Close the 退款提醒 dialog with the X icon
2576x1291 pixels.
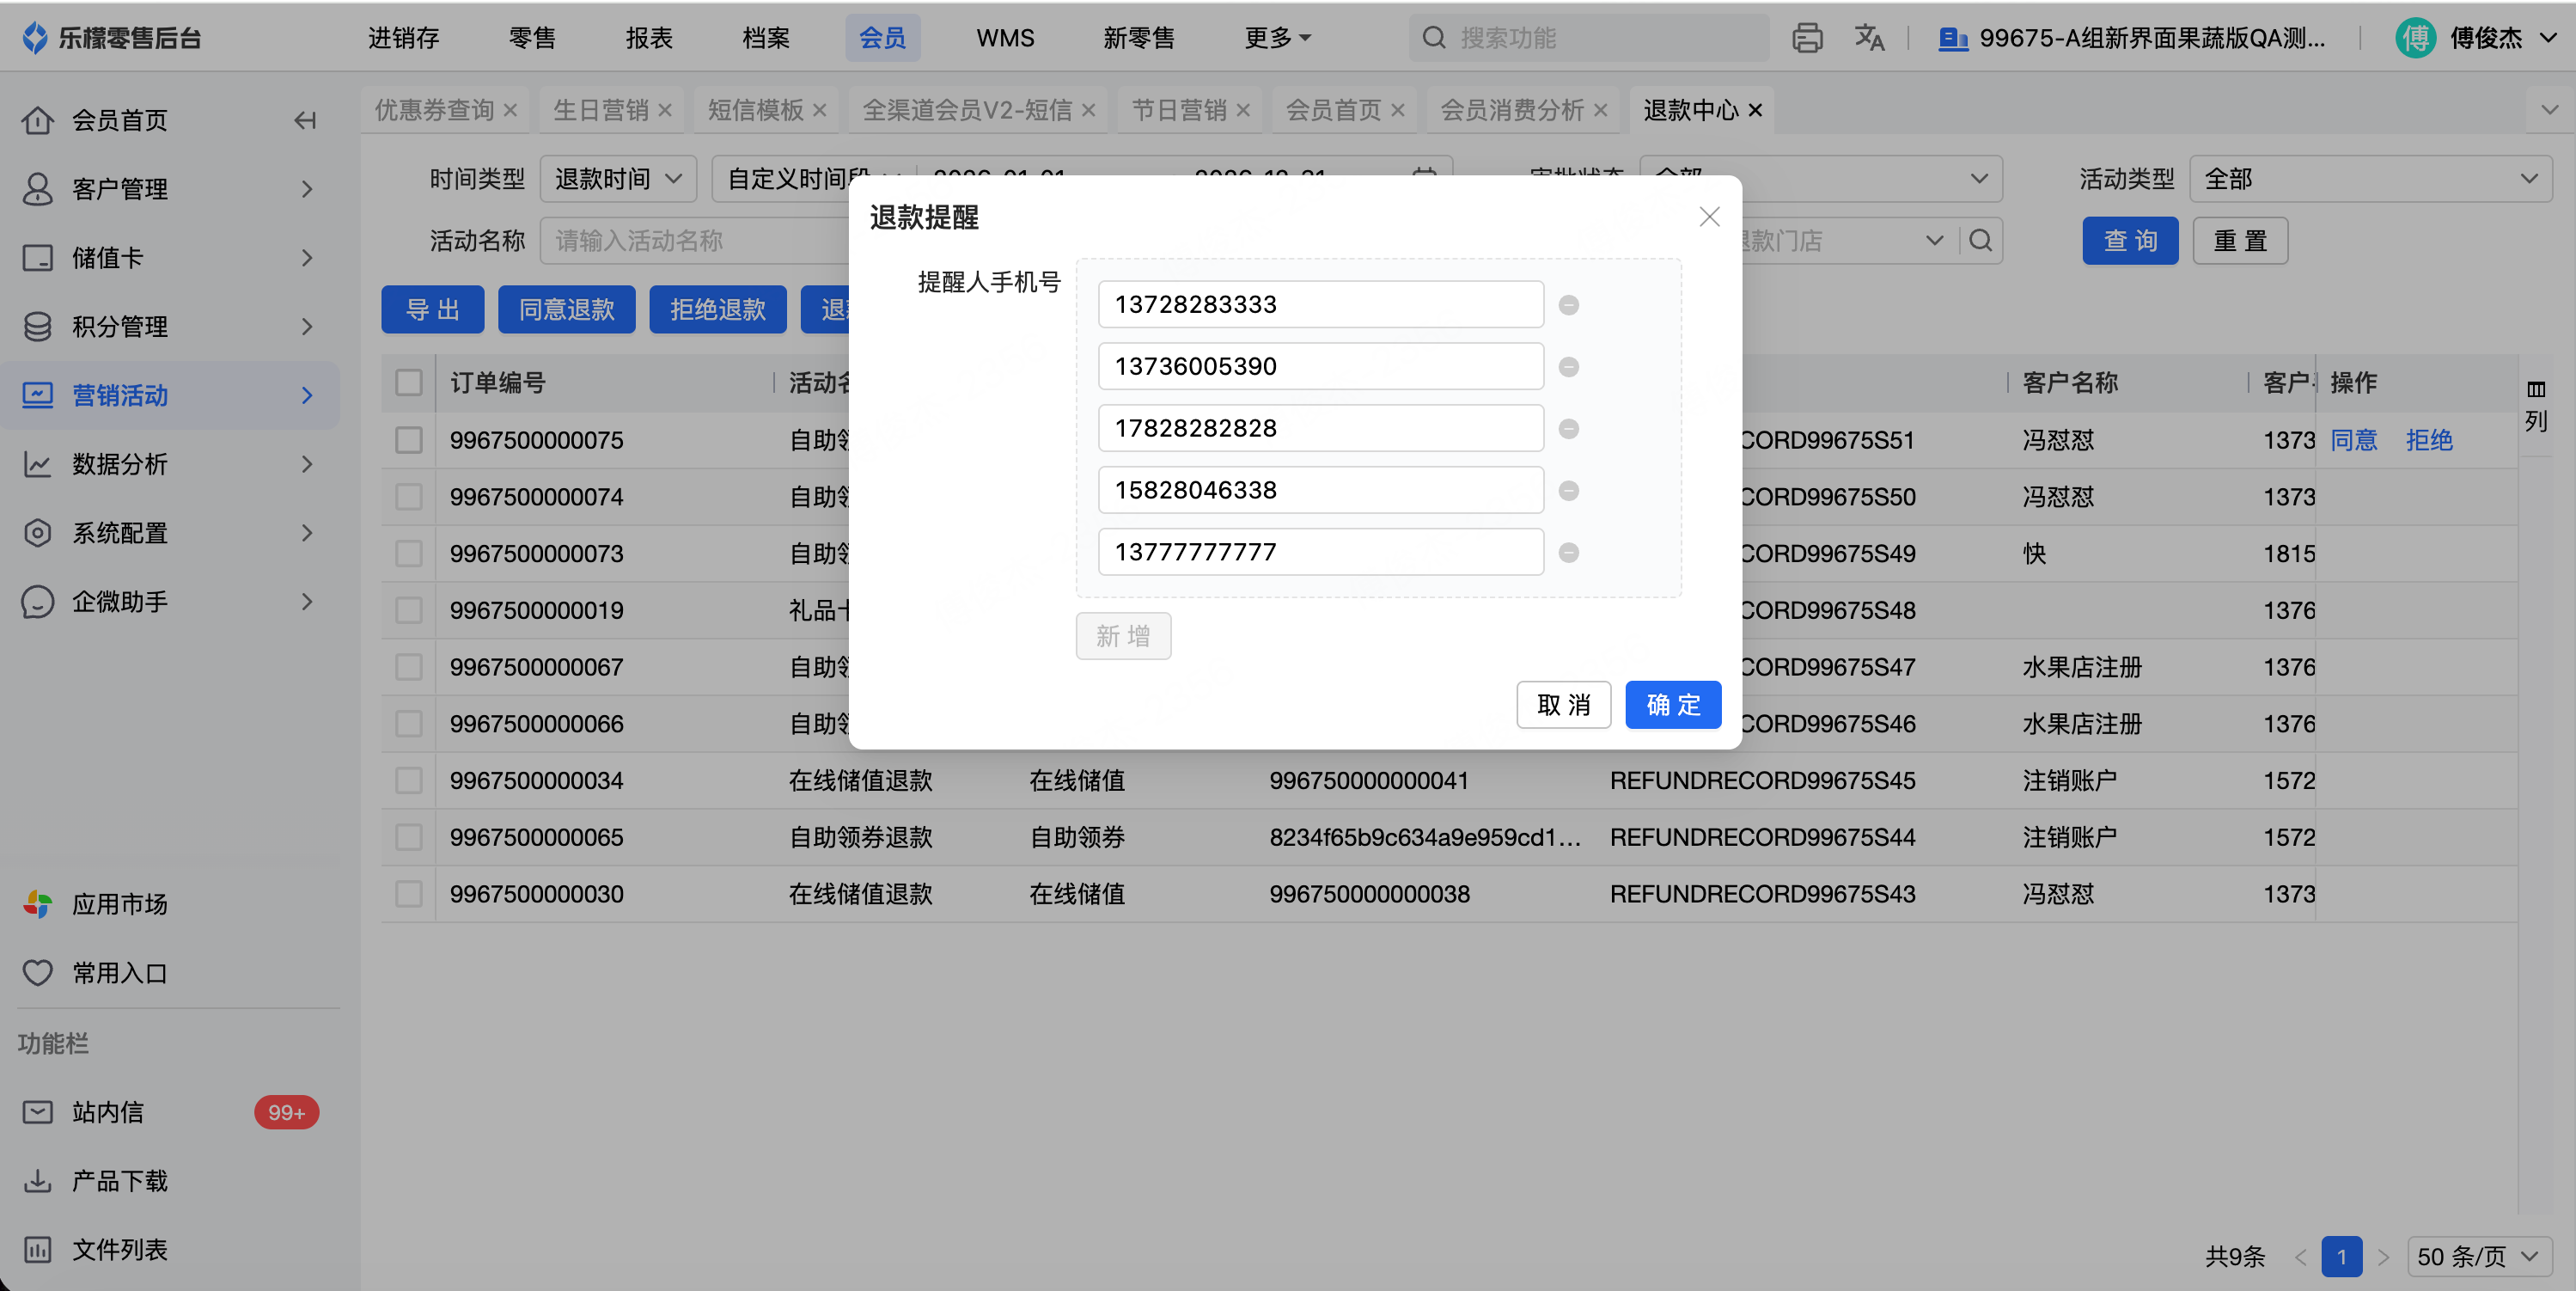click(x=1709, y=217)
